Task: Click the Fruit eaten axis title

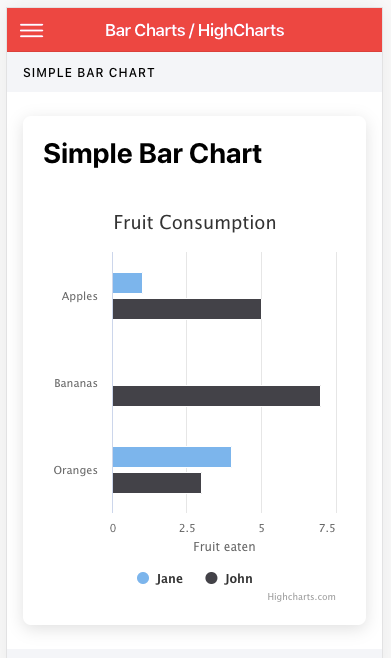Action: point(224,547)
